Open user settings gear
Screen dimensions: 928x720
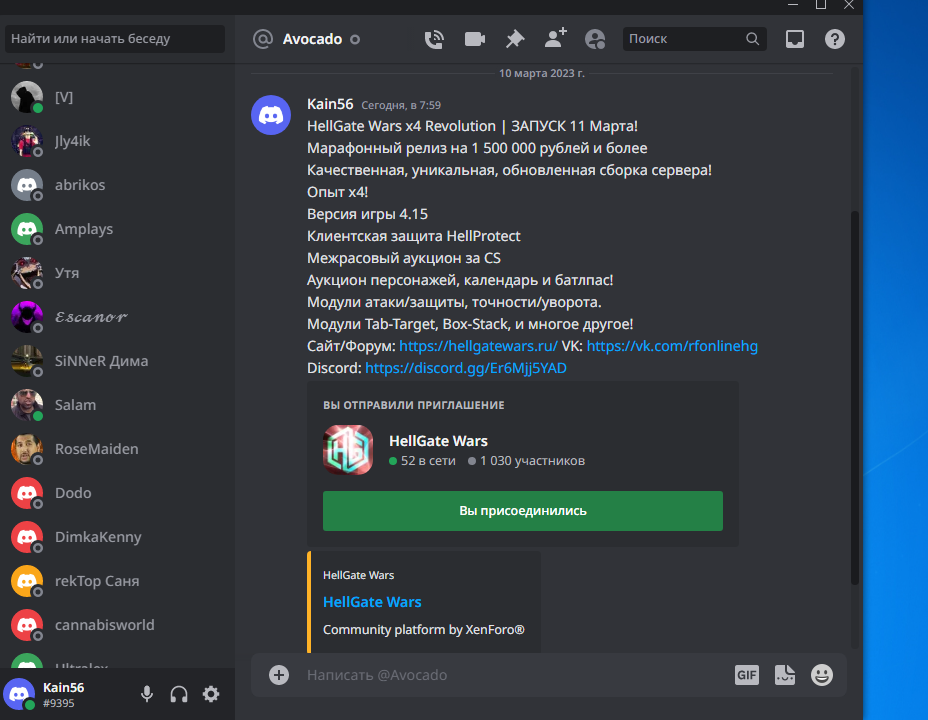click(x=211, y=694)
